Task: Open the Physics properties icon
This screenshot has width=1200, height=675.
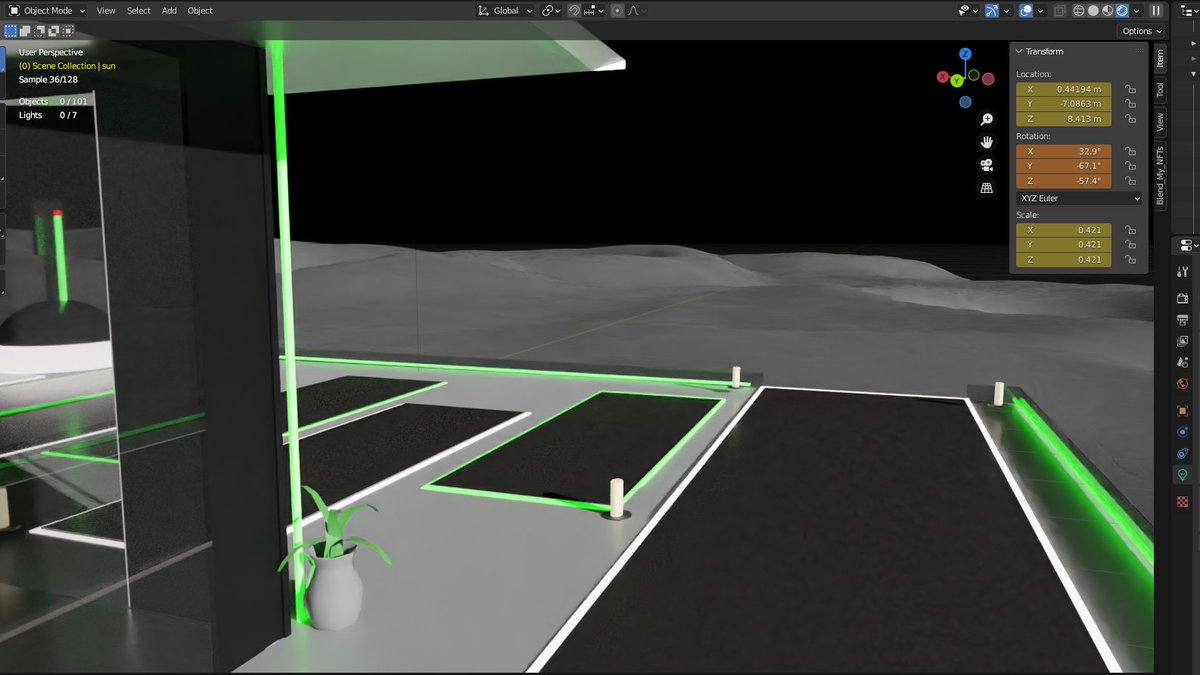Action: (1183, 433)
